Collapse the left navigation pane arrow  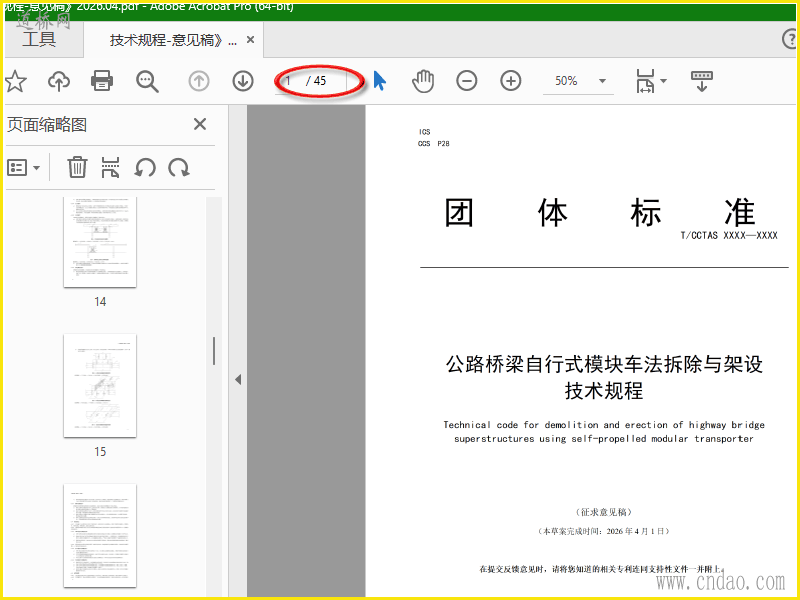tap(238, 380)
